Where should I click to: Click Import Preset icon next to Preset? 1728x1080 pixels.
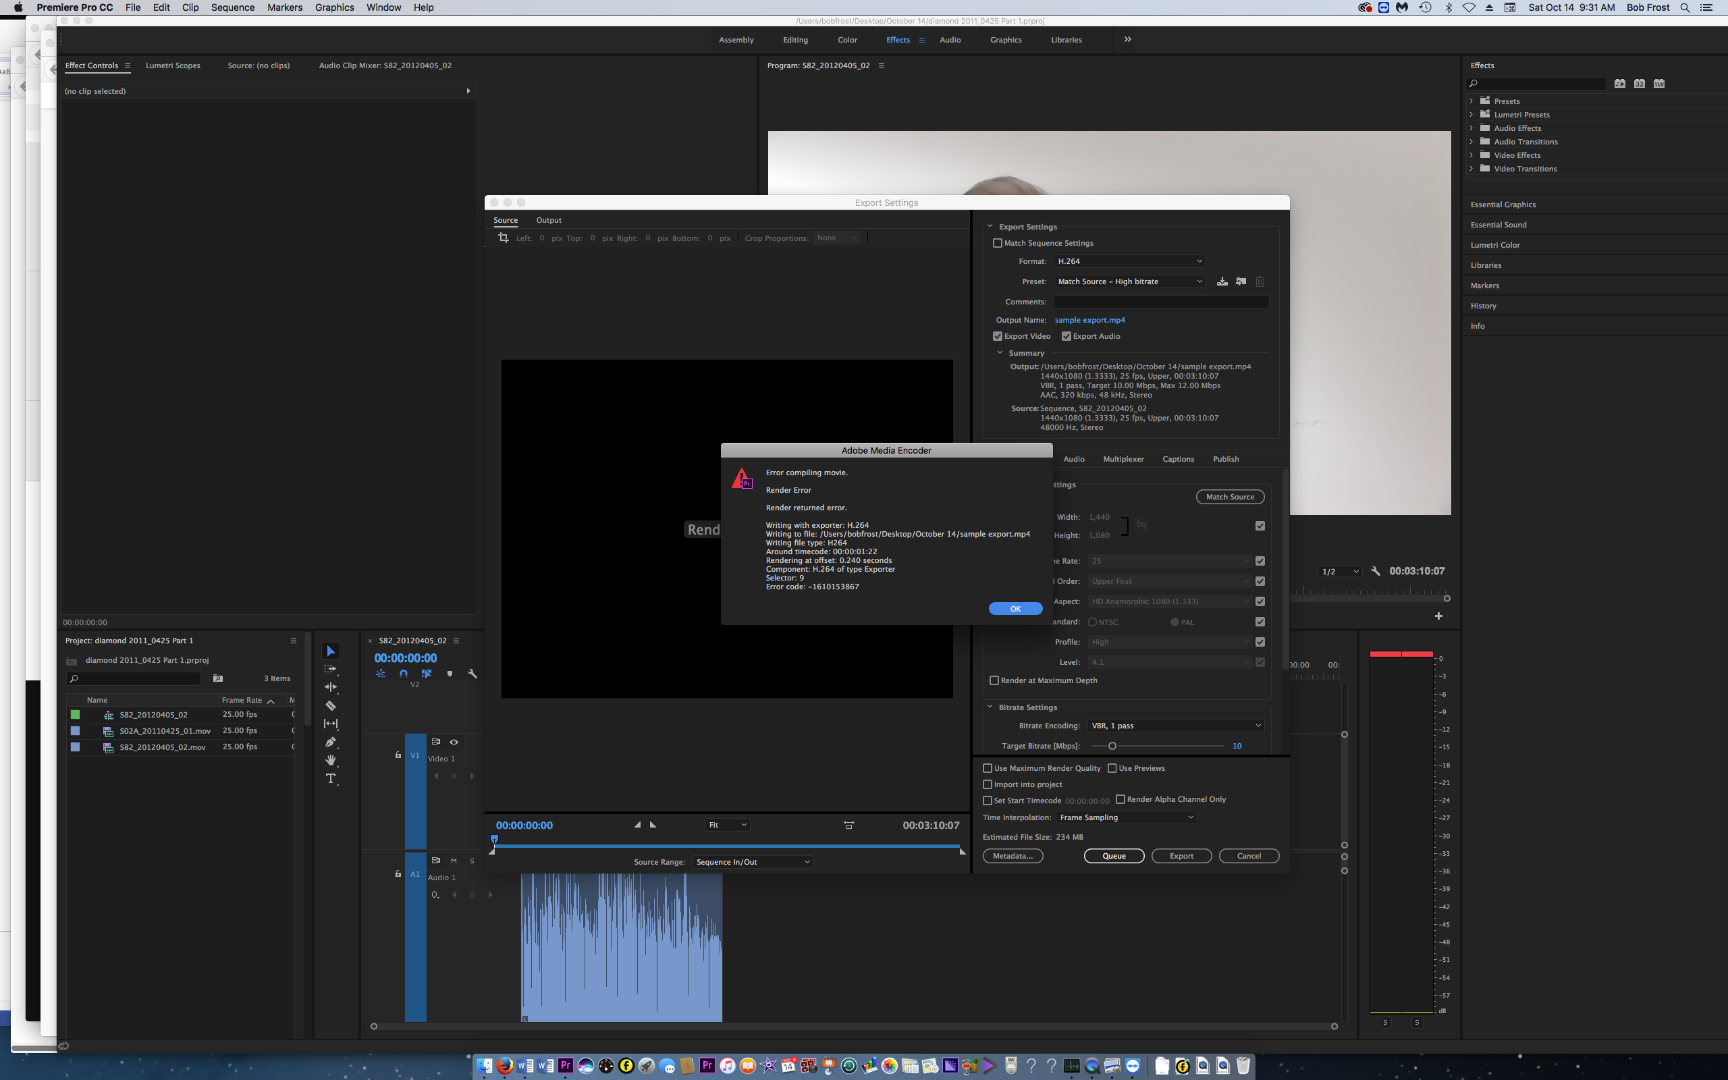coord(1241,282)
